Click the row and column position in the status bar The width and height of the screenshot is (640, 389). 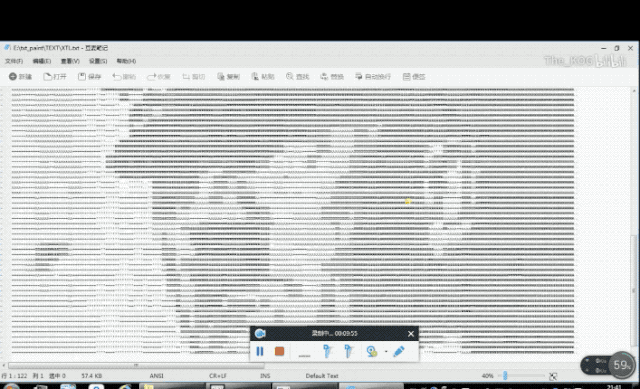pyautogui.click(x=22, y=376)
